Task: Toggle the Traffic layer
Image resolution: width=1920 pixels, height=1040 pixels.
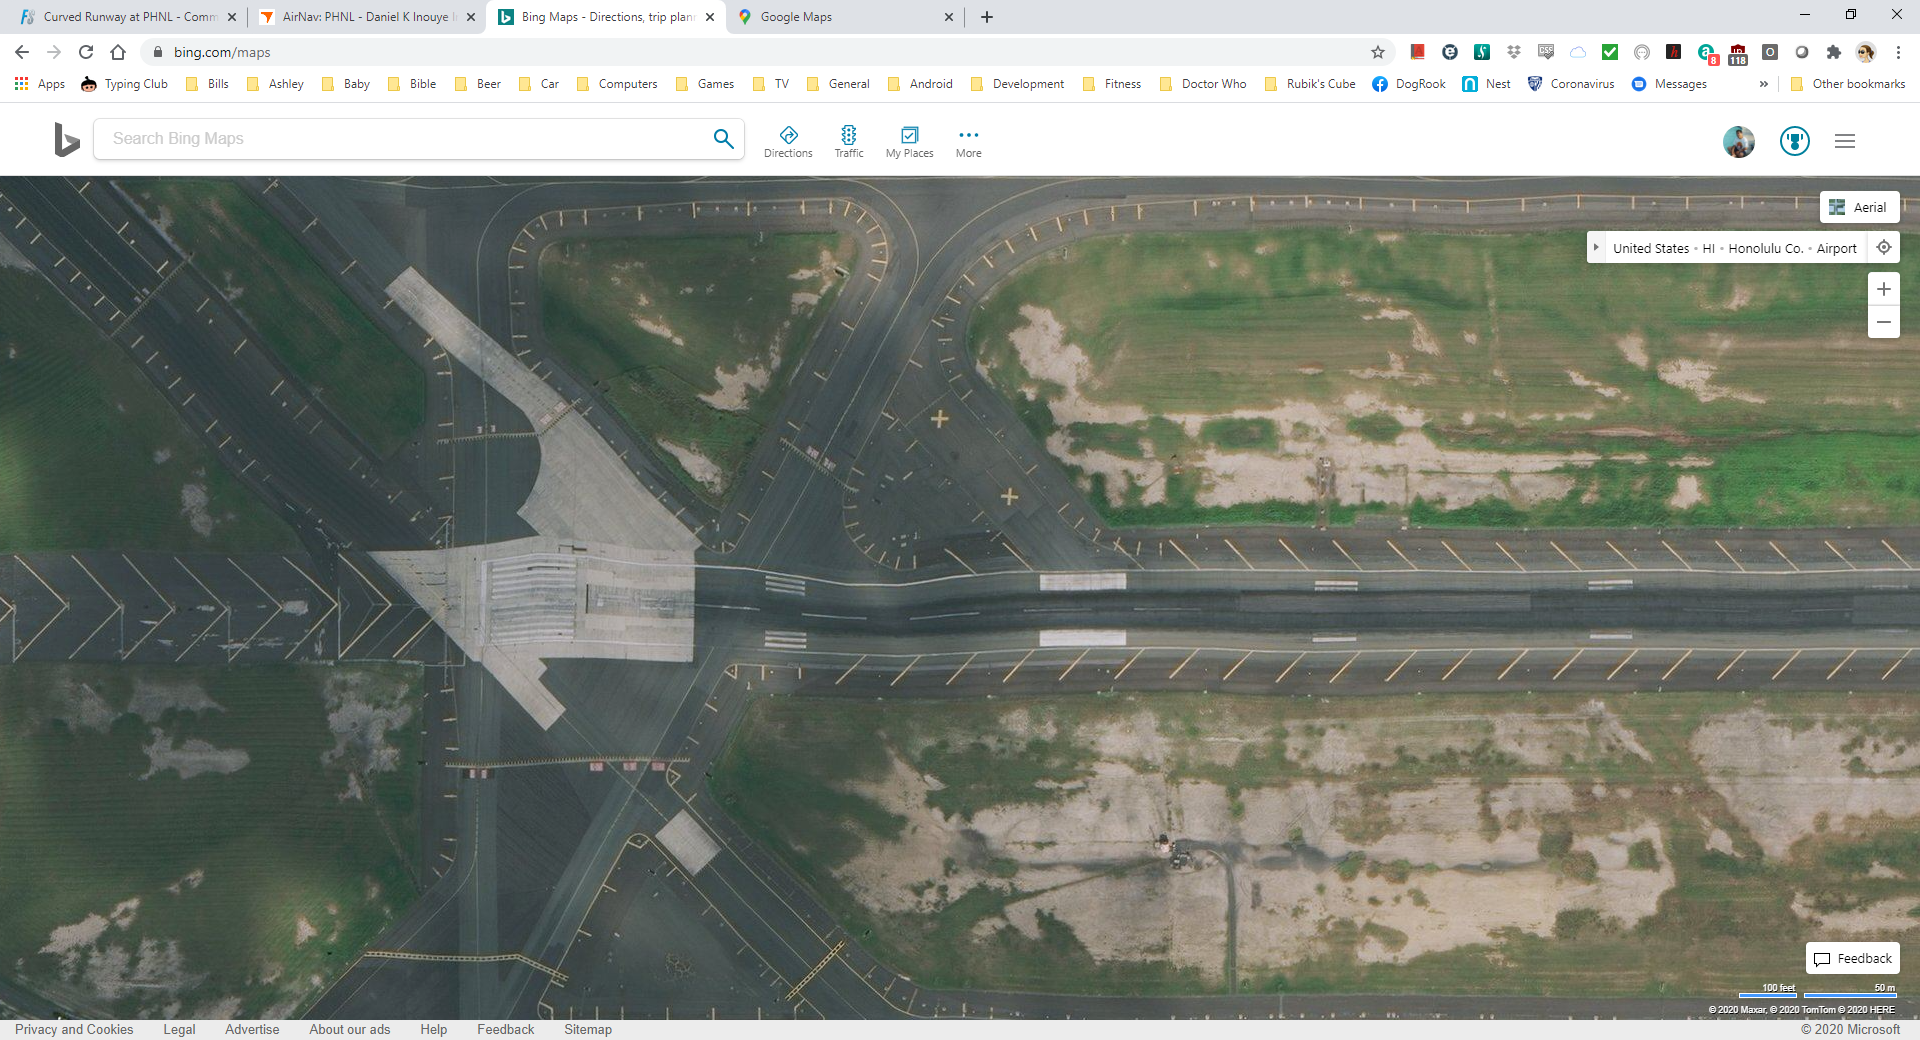Action: click(x=848, y=141)
